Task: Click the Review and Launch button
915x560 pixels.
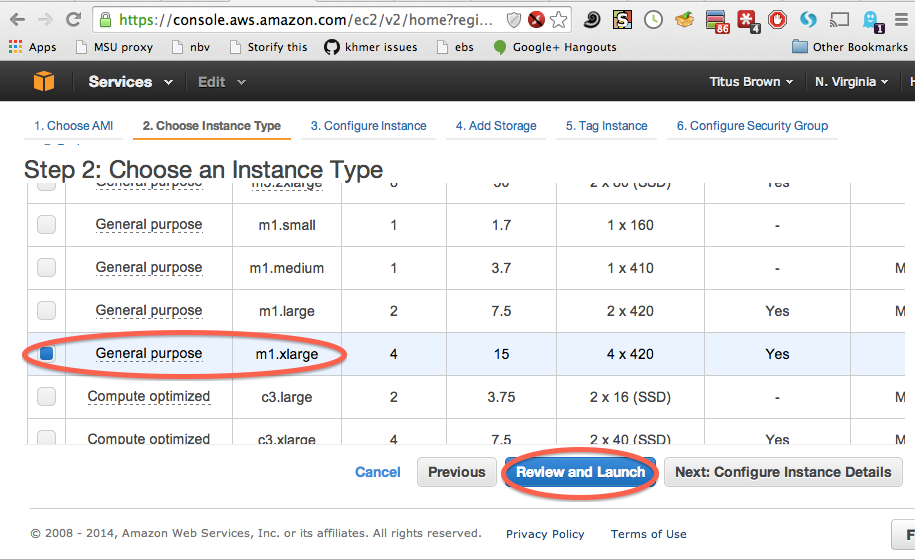Action: click(581, 472)
